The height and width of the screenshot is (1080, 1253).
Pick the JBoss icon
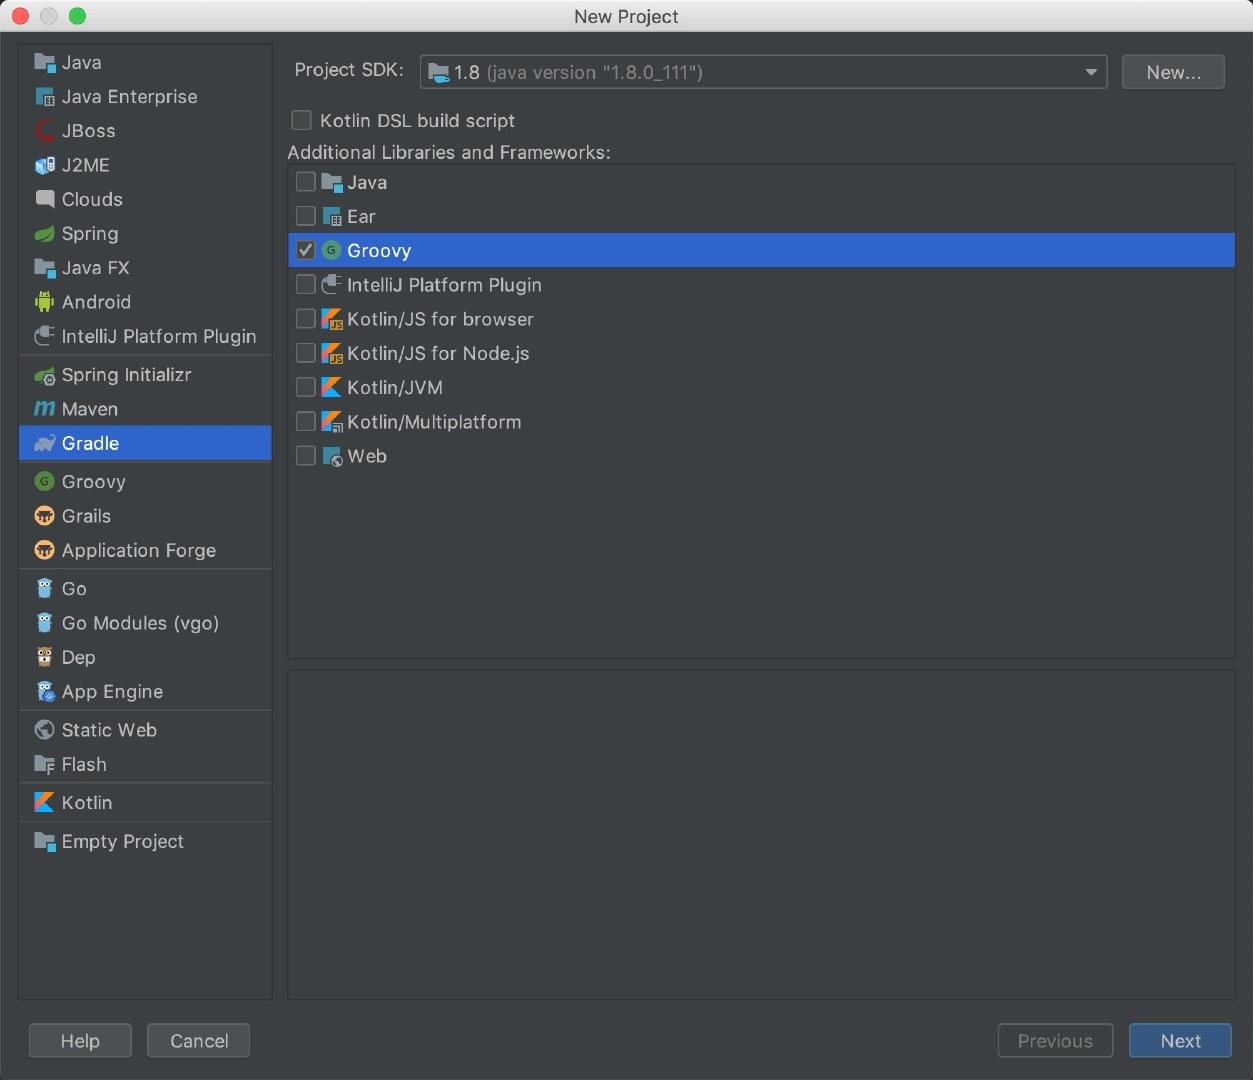[x=44, y=131]
